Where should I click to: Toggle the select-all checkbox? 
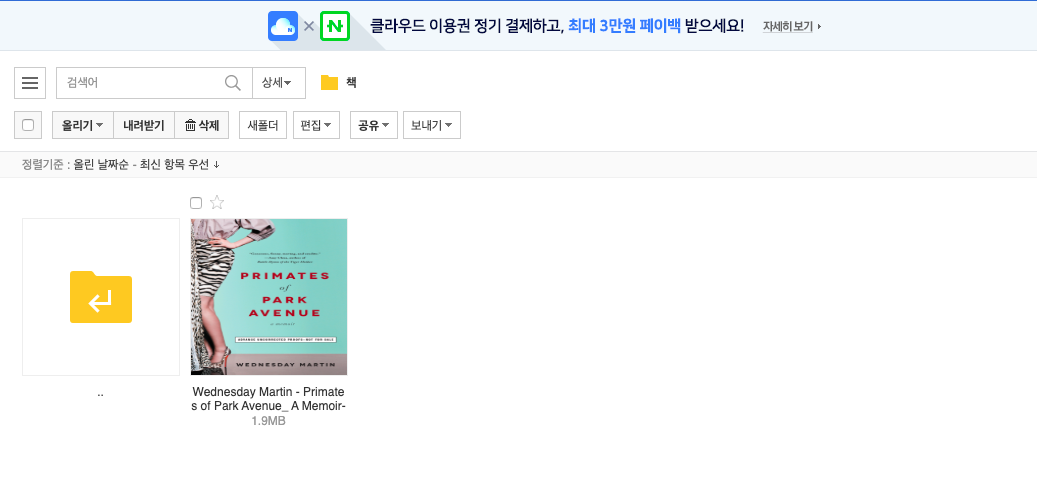point(28,125)
